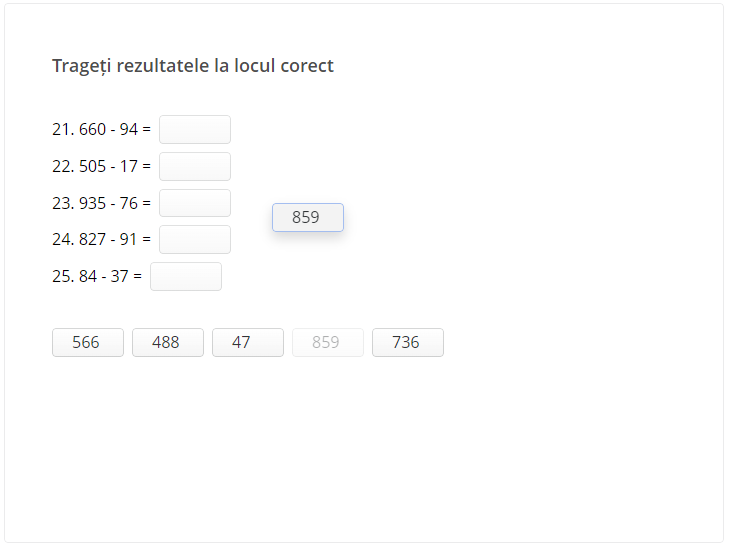Image resolution: width=729 pixels, height=546 pixels.
Task: Choose the 736 answer tile
Action: 408,343
